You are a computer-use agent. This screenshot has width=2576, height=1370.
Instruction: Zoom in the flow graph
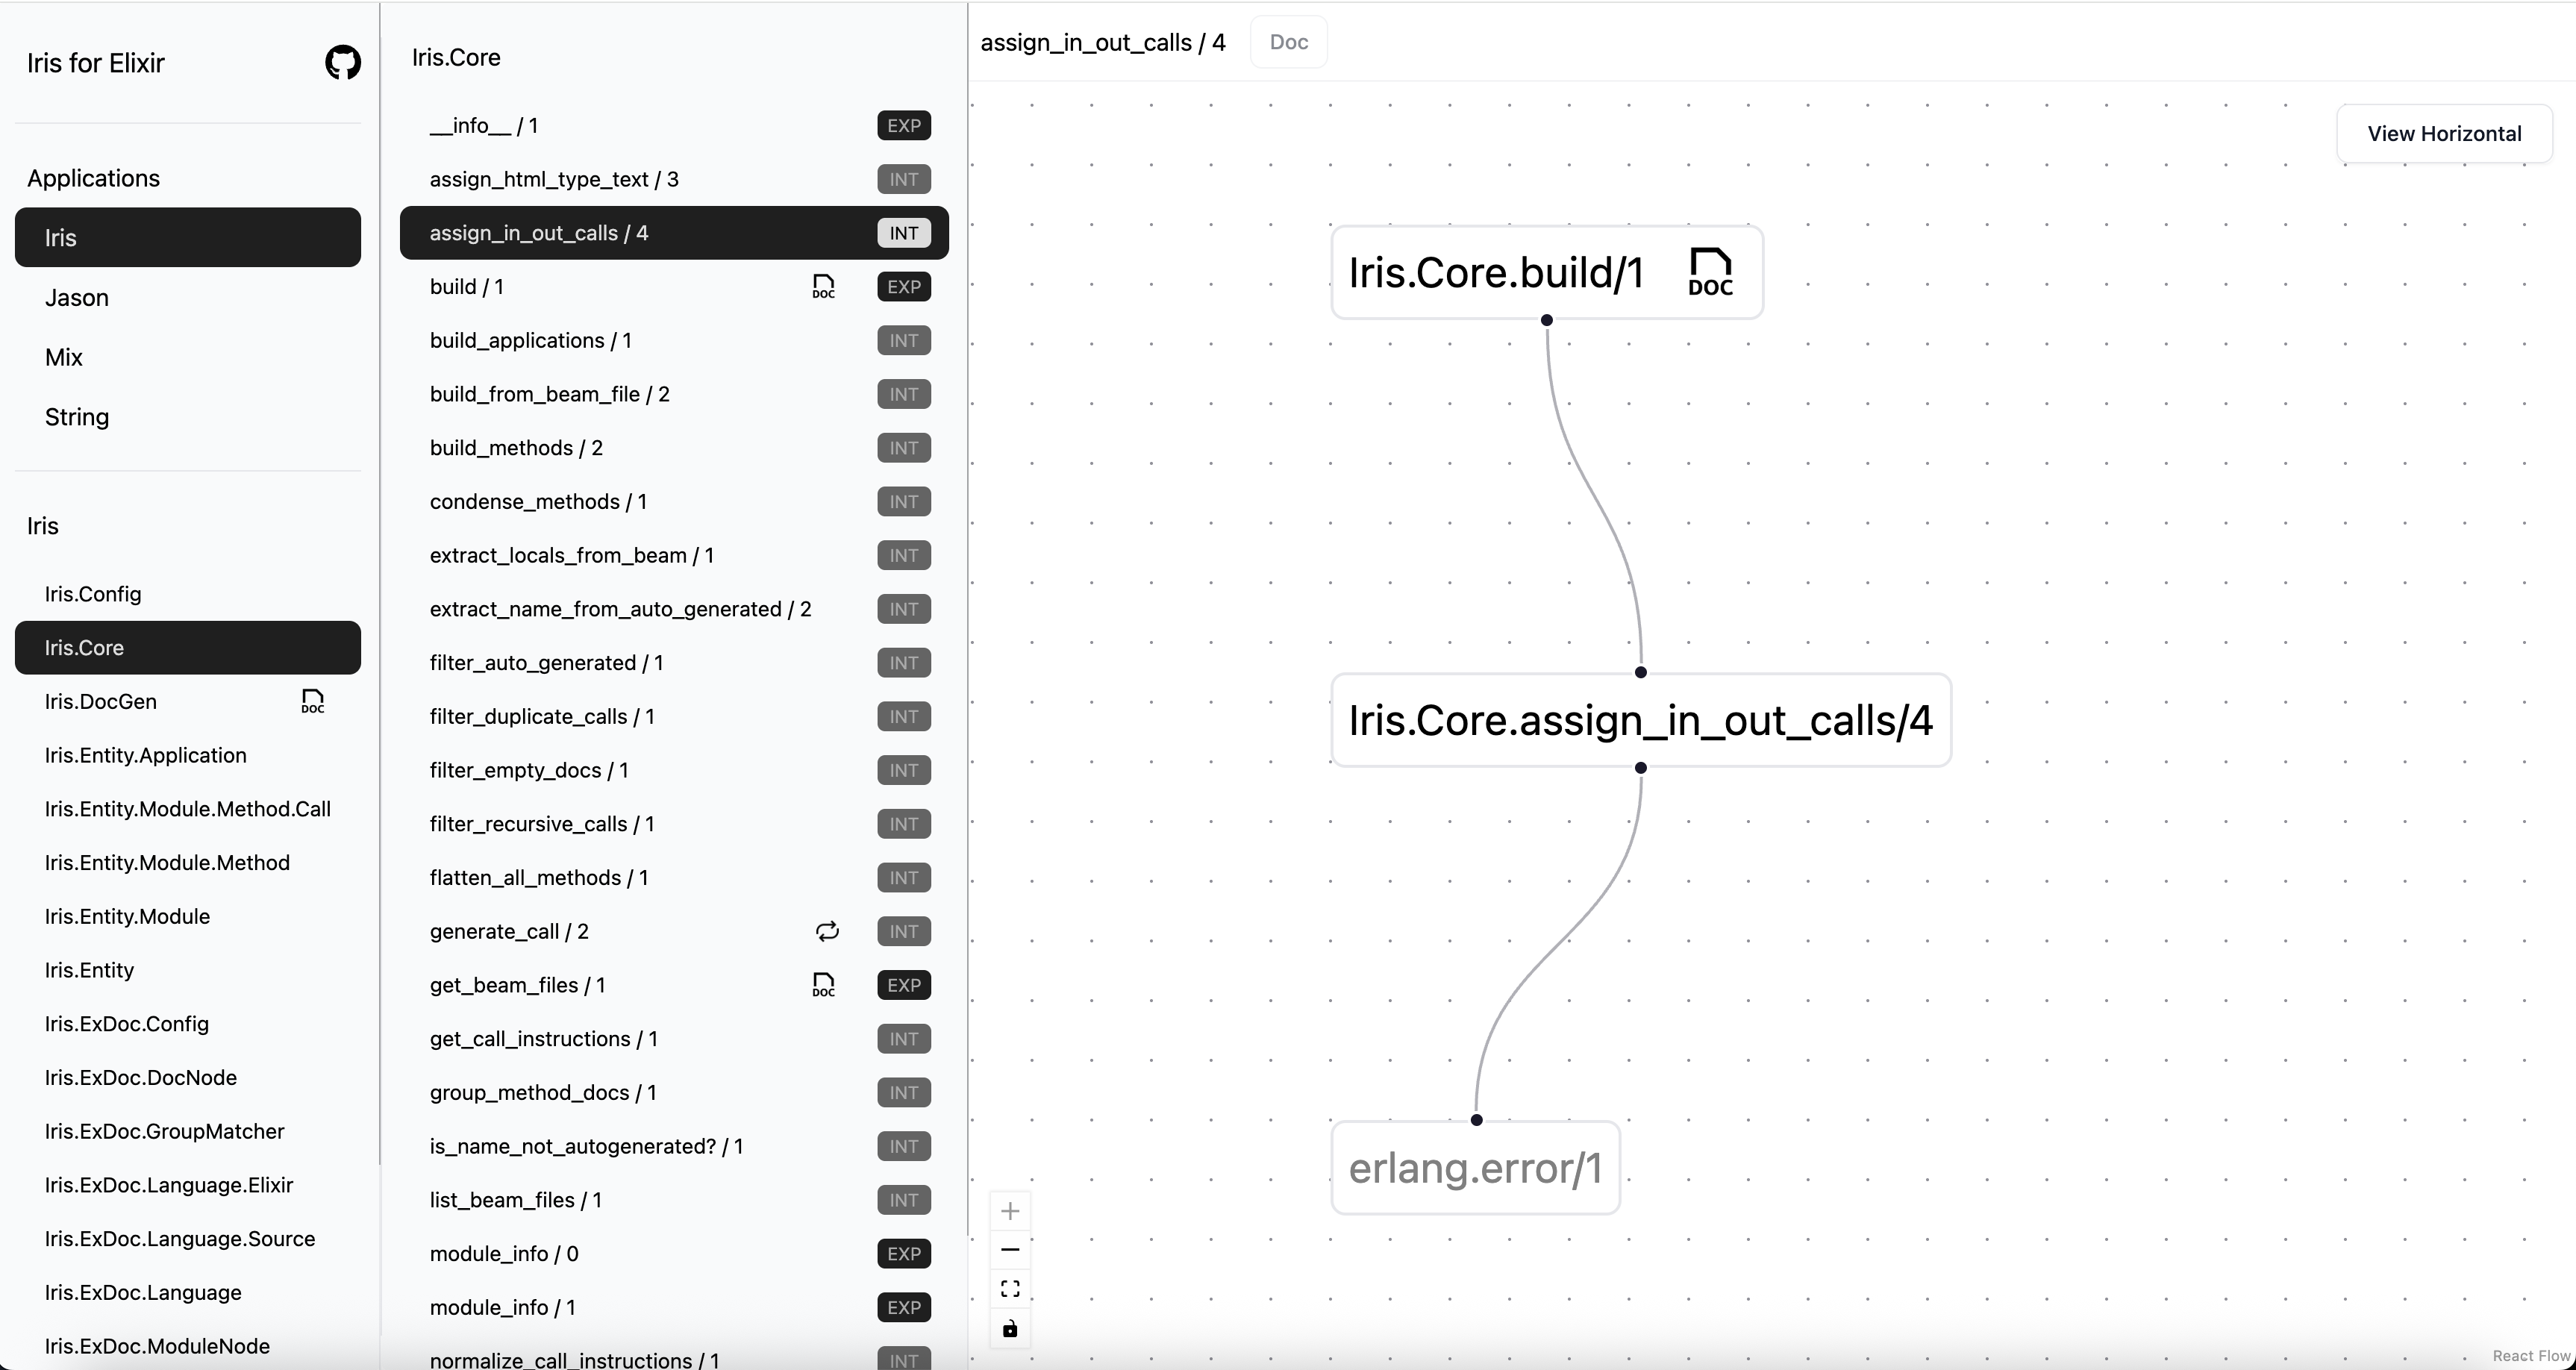click(1010, 1211)
